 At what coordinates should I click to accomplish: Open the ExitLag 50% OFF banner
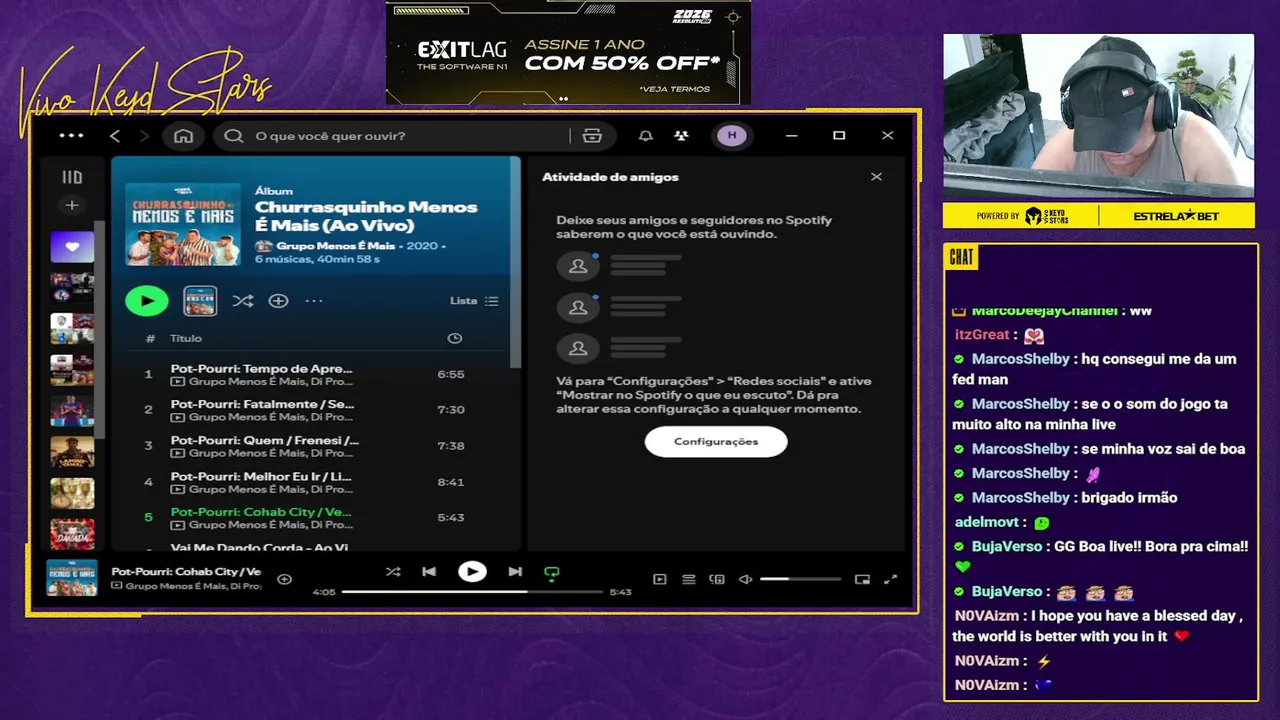point(568,52)
